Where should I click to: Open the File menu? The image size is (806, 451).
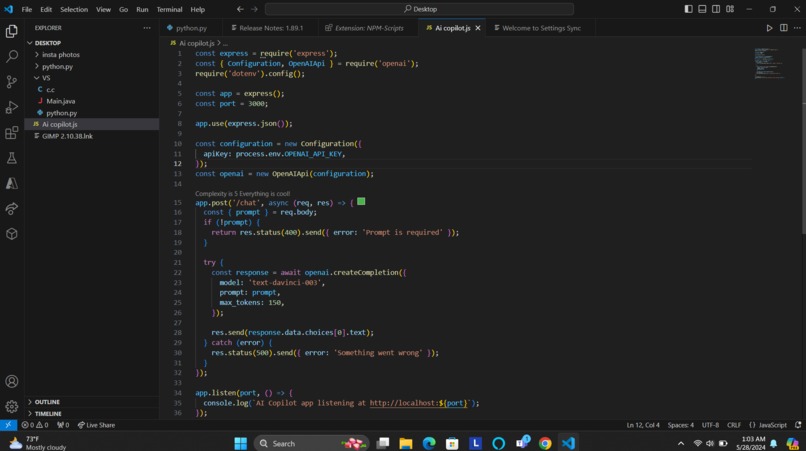click(x=27, y=9)
